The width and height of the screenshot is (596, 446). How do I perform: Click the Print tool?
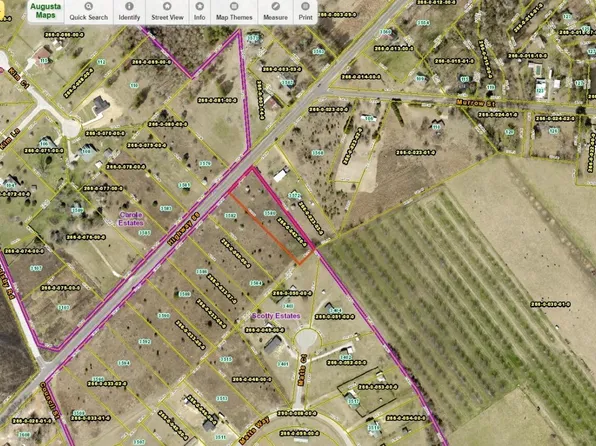point(305,12)
